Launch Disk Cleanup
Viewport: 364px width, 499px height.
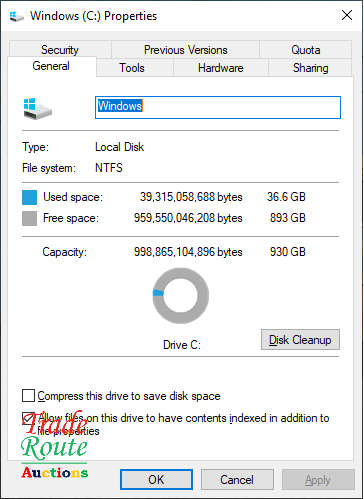(x=300, y=340)
